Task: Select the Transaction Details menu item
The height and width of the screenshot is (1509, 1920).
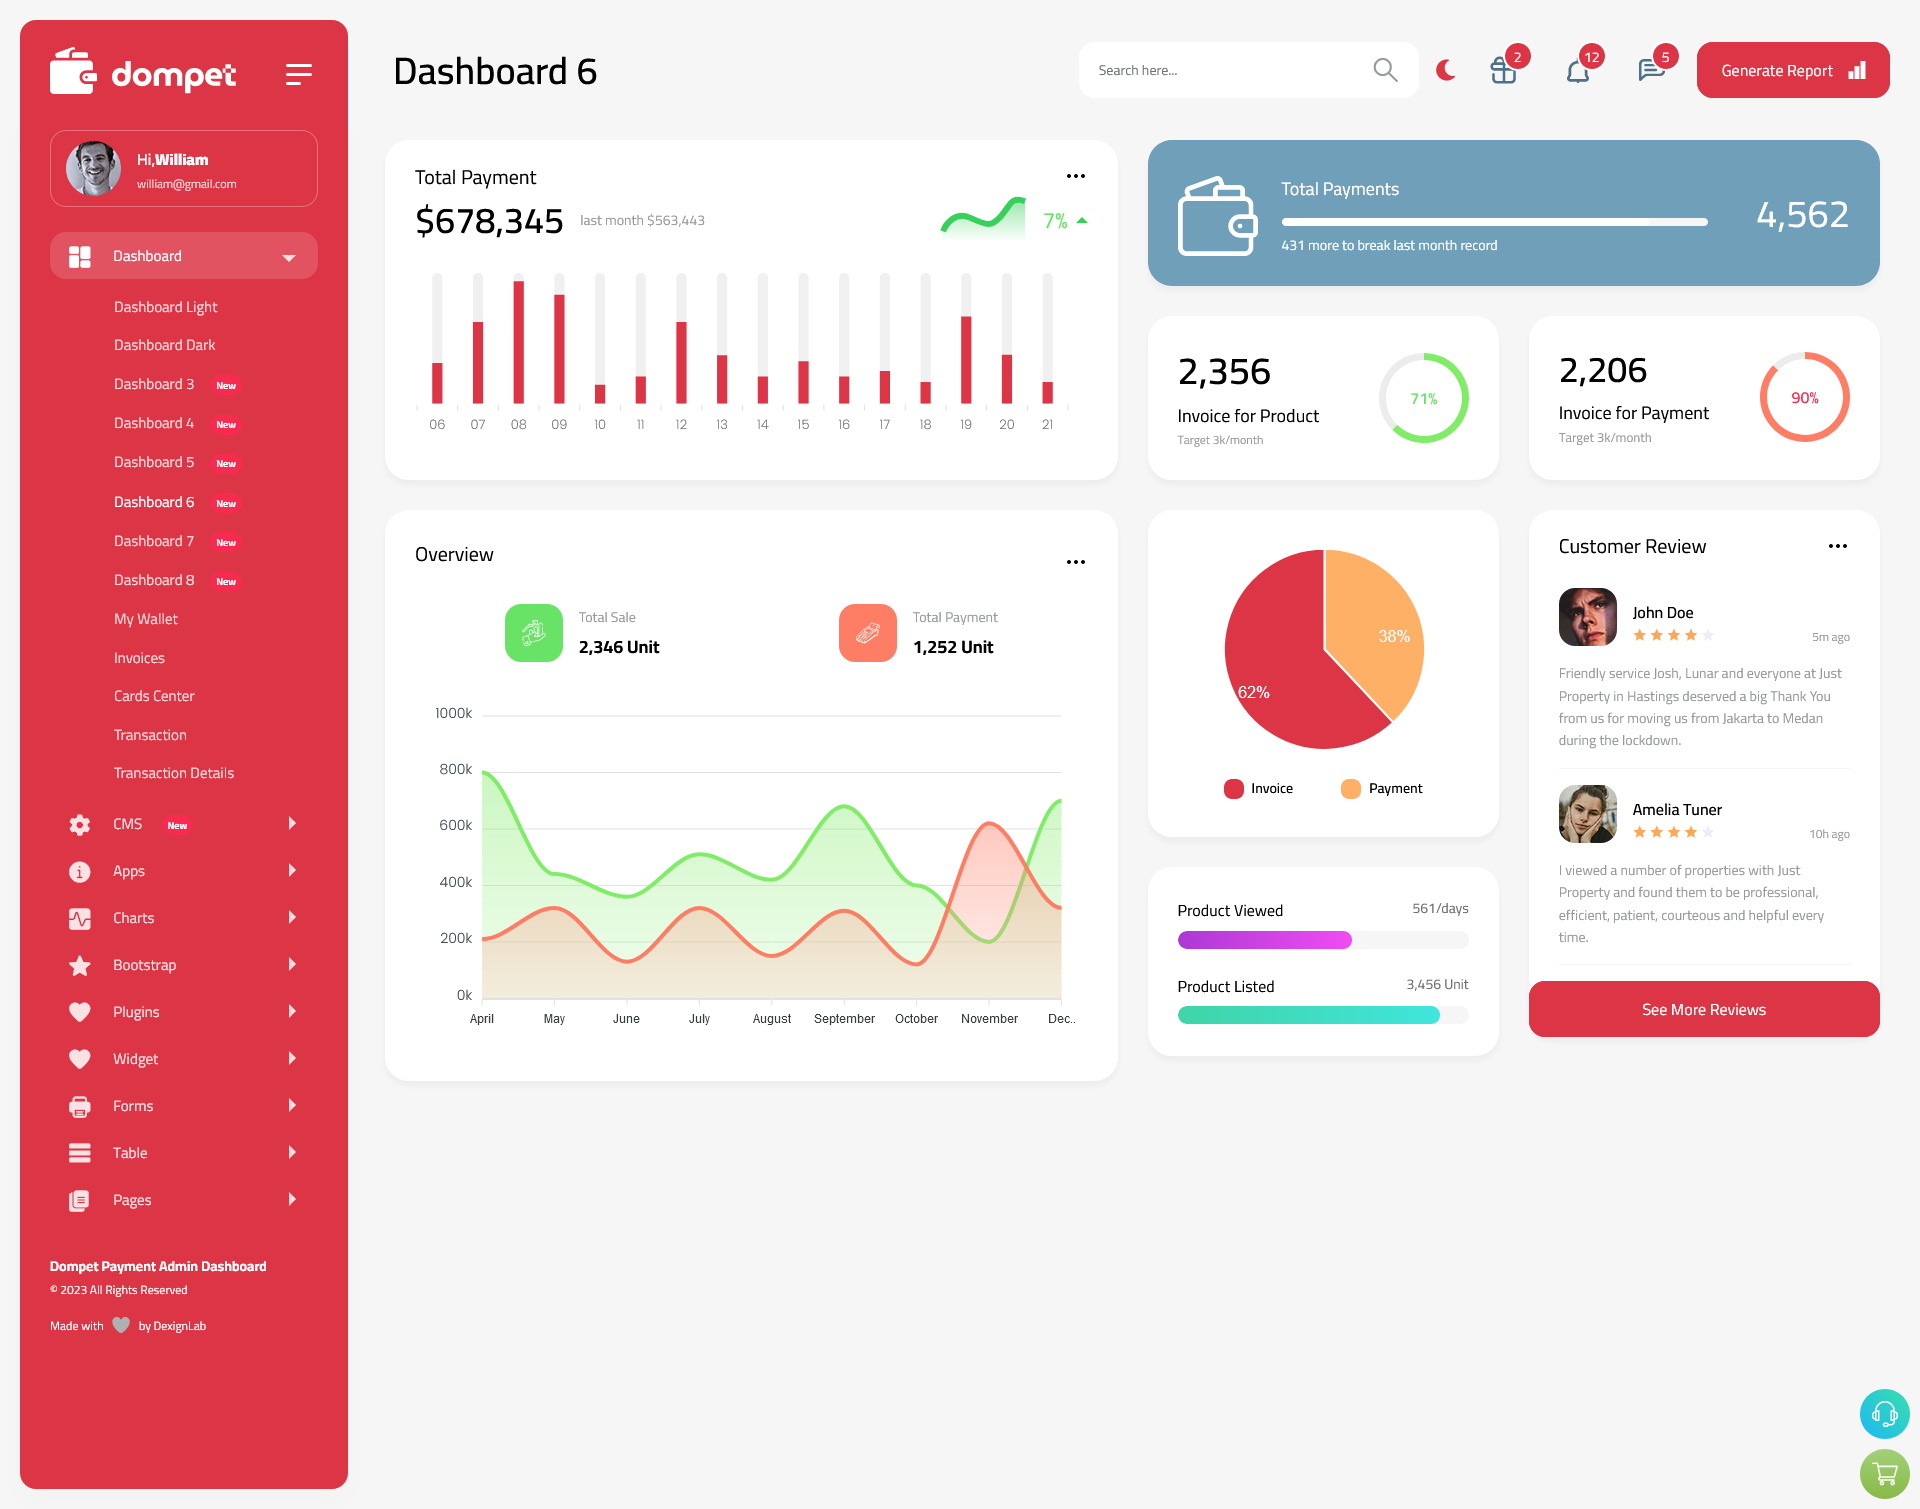Action: tap(173, 773)
